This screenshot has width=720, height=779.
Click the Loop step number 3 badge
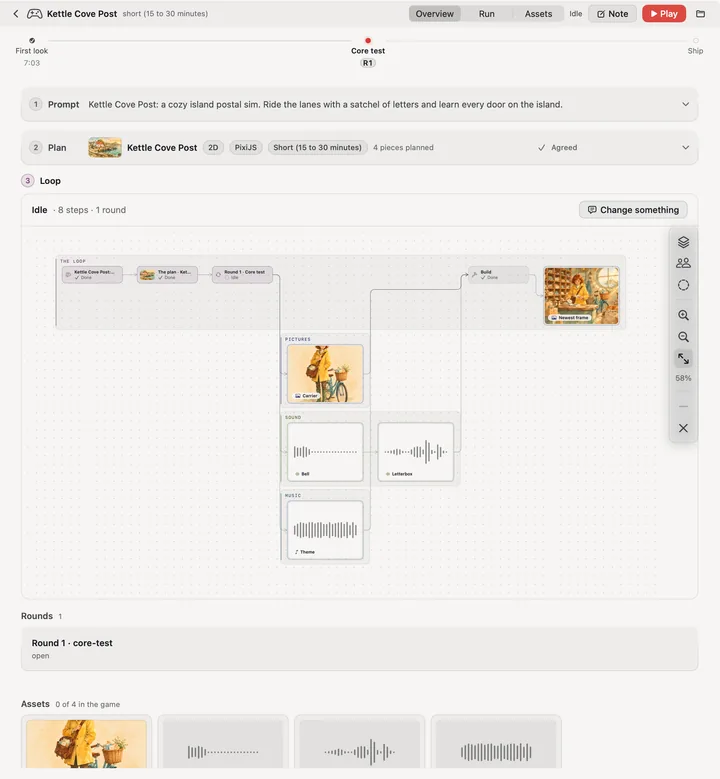pos(28,181)
